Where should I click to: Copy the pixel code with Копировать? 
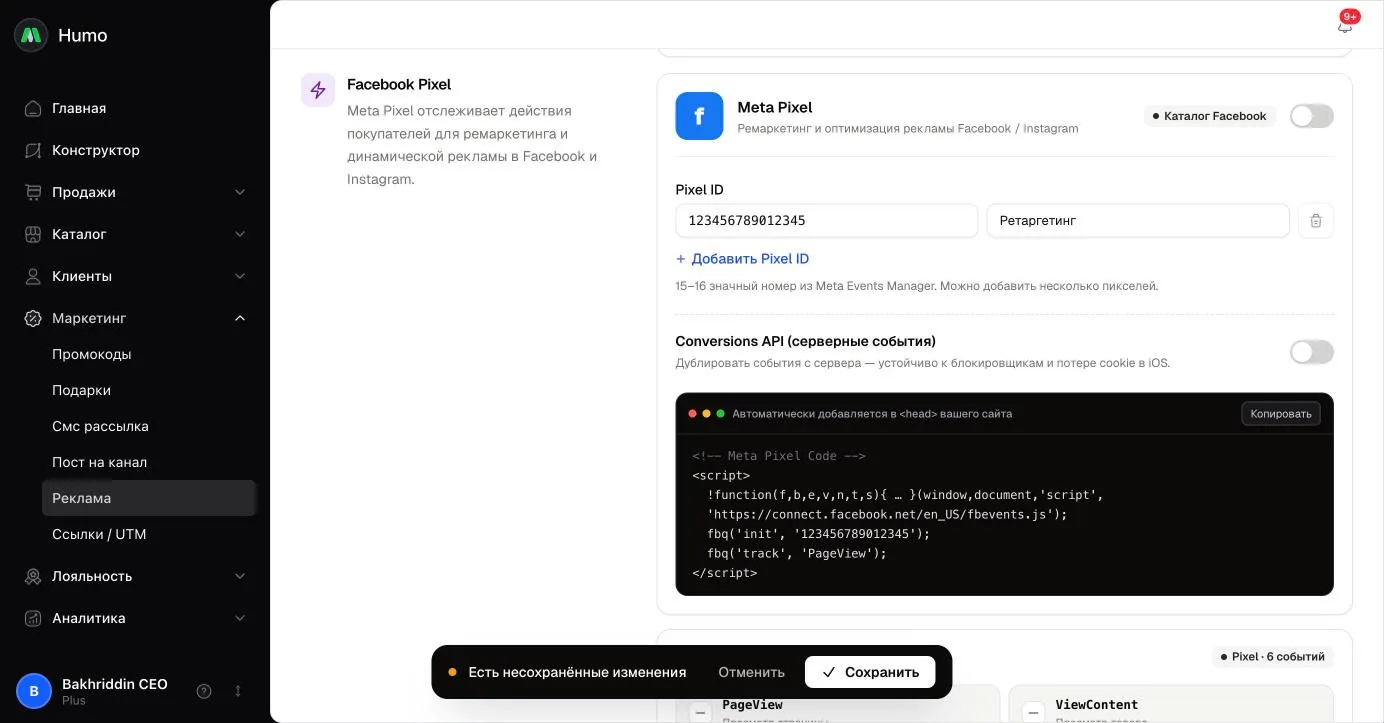[x=1281, y=414]
